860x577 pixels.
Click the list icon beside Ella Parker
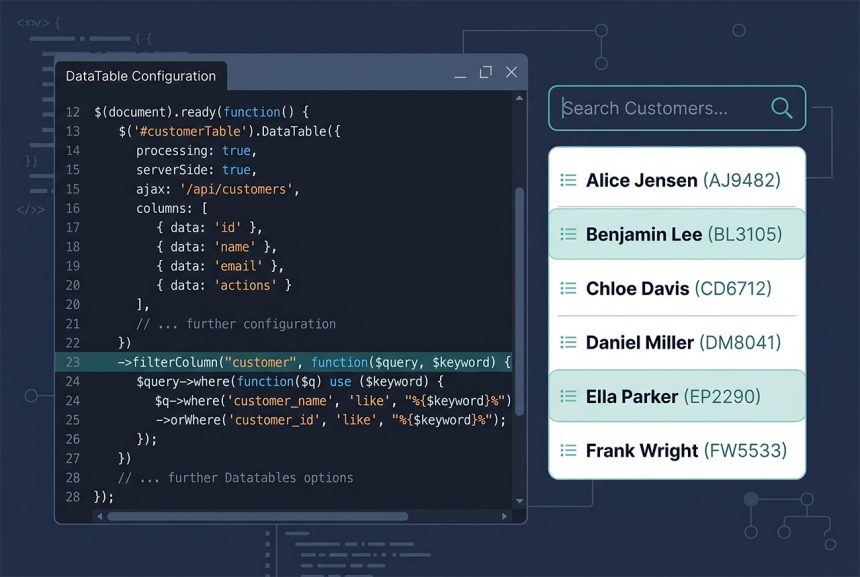568,396
